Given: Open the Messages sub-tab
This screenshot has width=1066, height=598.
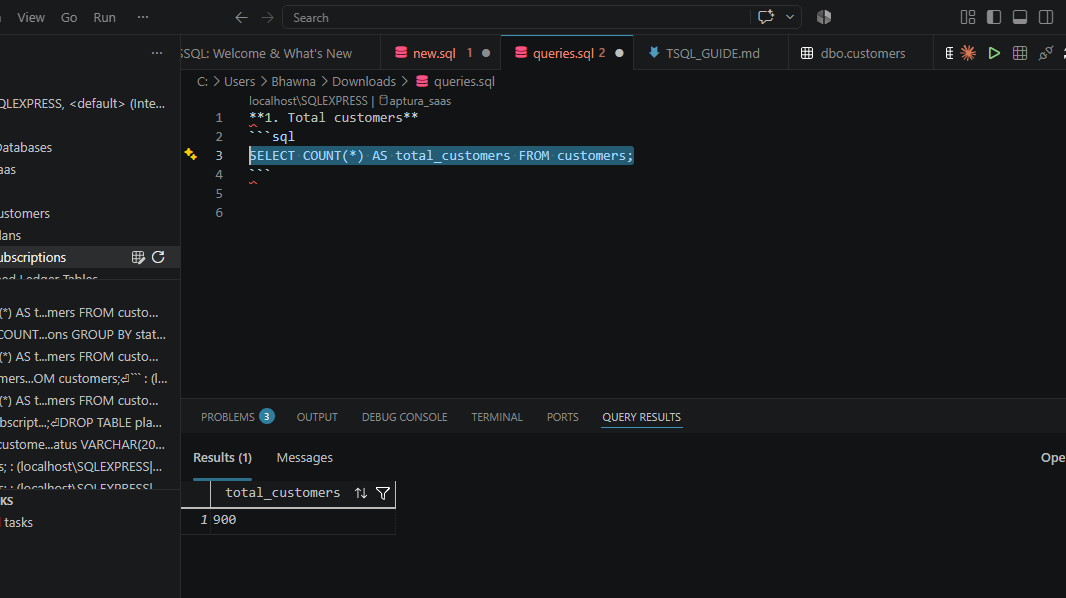Looking at the screenshot, I should (305, 458).
